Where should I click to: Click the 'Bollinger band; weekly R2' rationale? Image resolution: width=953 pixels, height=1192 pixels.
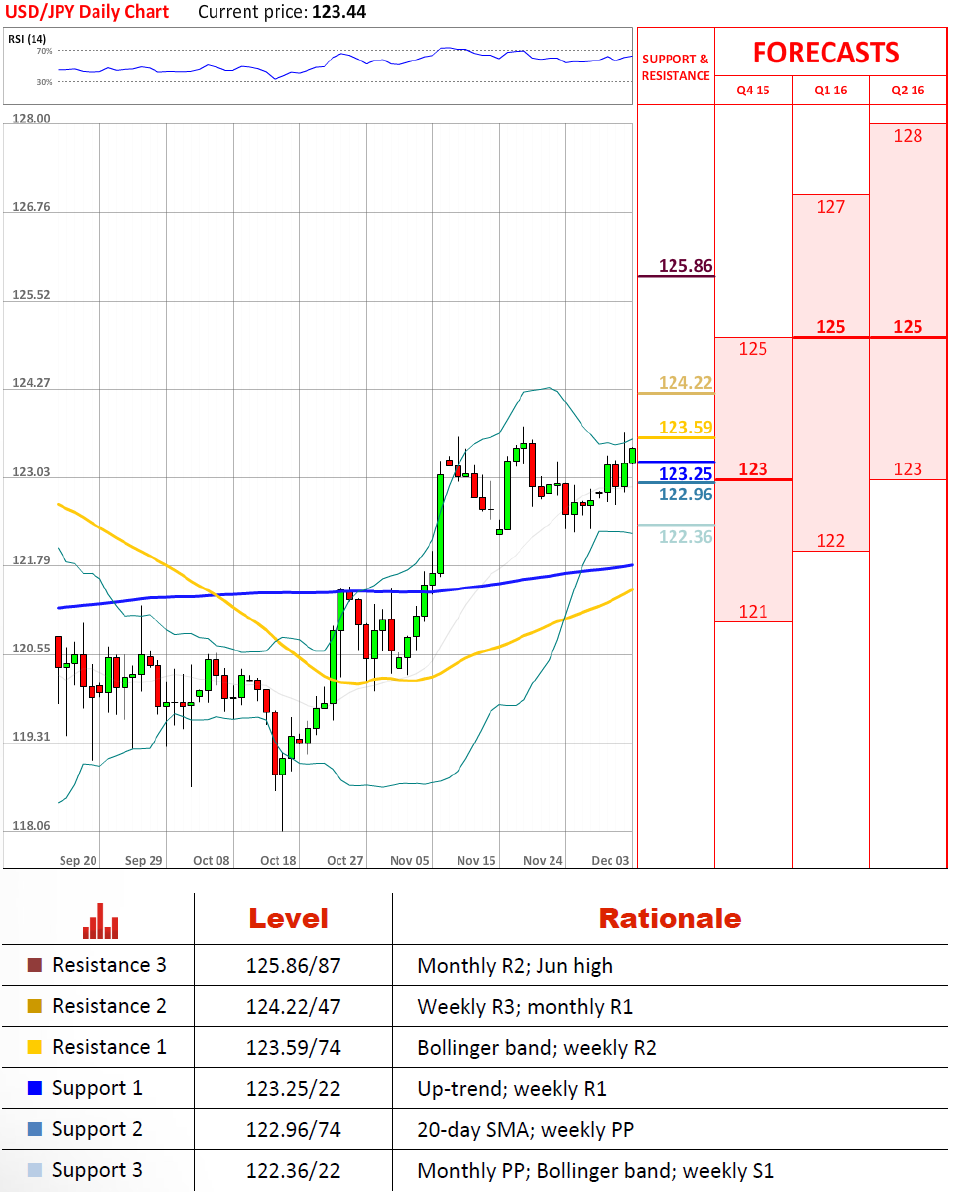pos(537,1048)
